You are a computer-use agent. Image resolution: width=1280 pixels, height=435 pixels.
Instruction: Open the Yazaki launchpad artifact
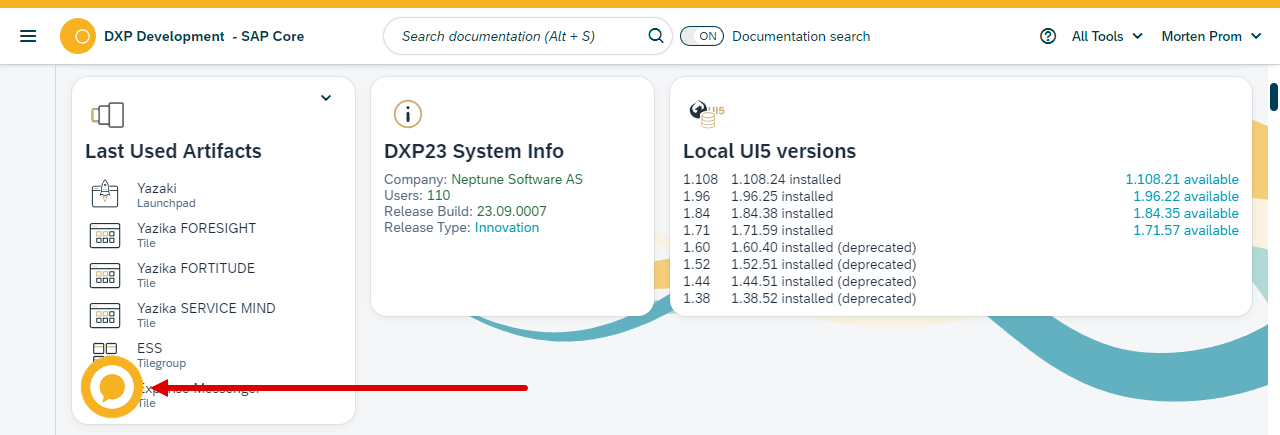[212, 195]
